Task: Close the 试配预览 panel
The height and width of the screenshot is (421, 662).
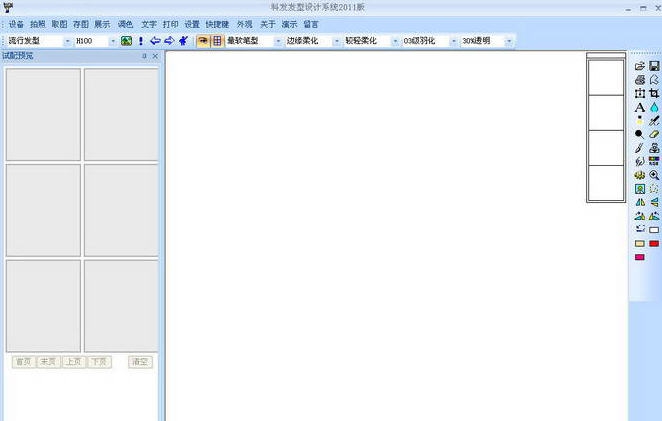Action: point(155,56)
